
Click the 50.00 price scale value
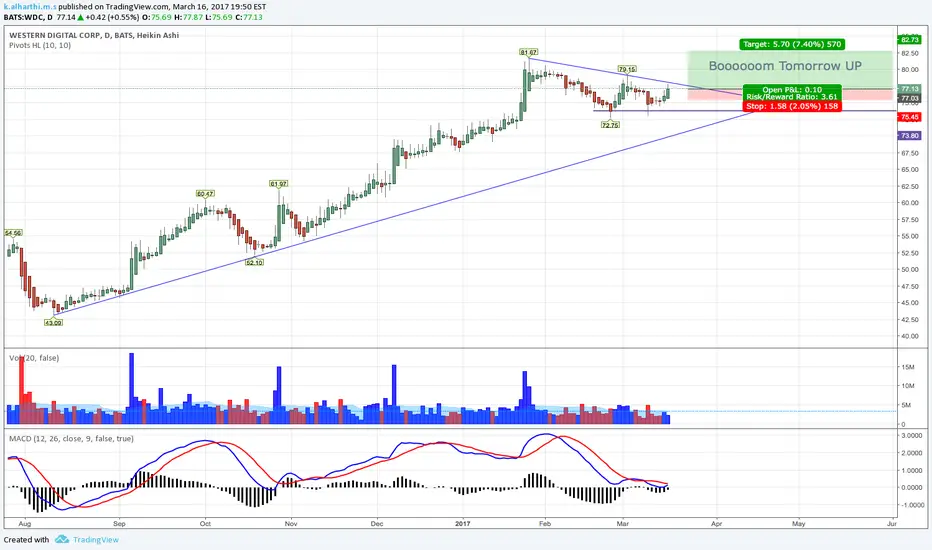(x=910, y=269)
